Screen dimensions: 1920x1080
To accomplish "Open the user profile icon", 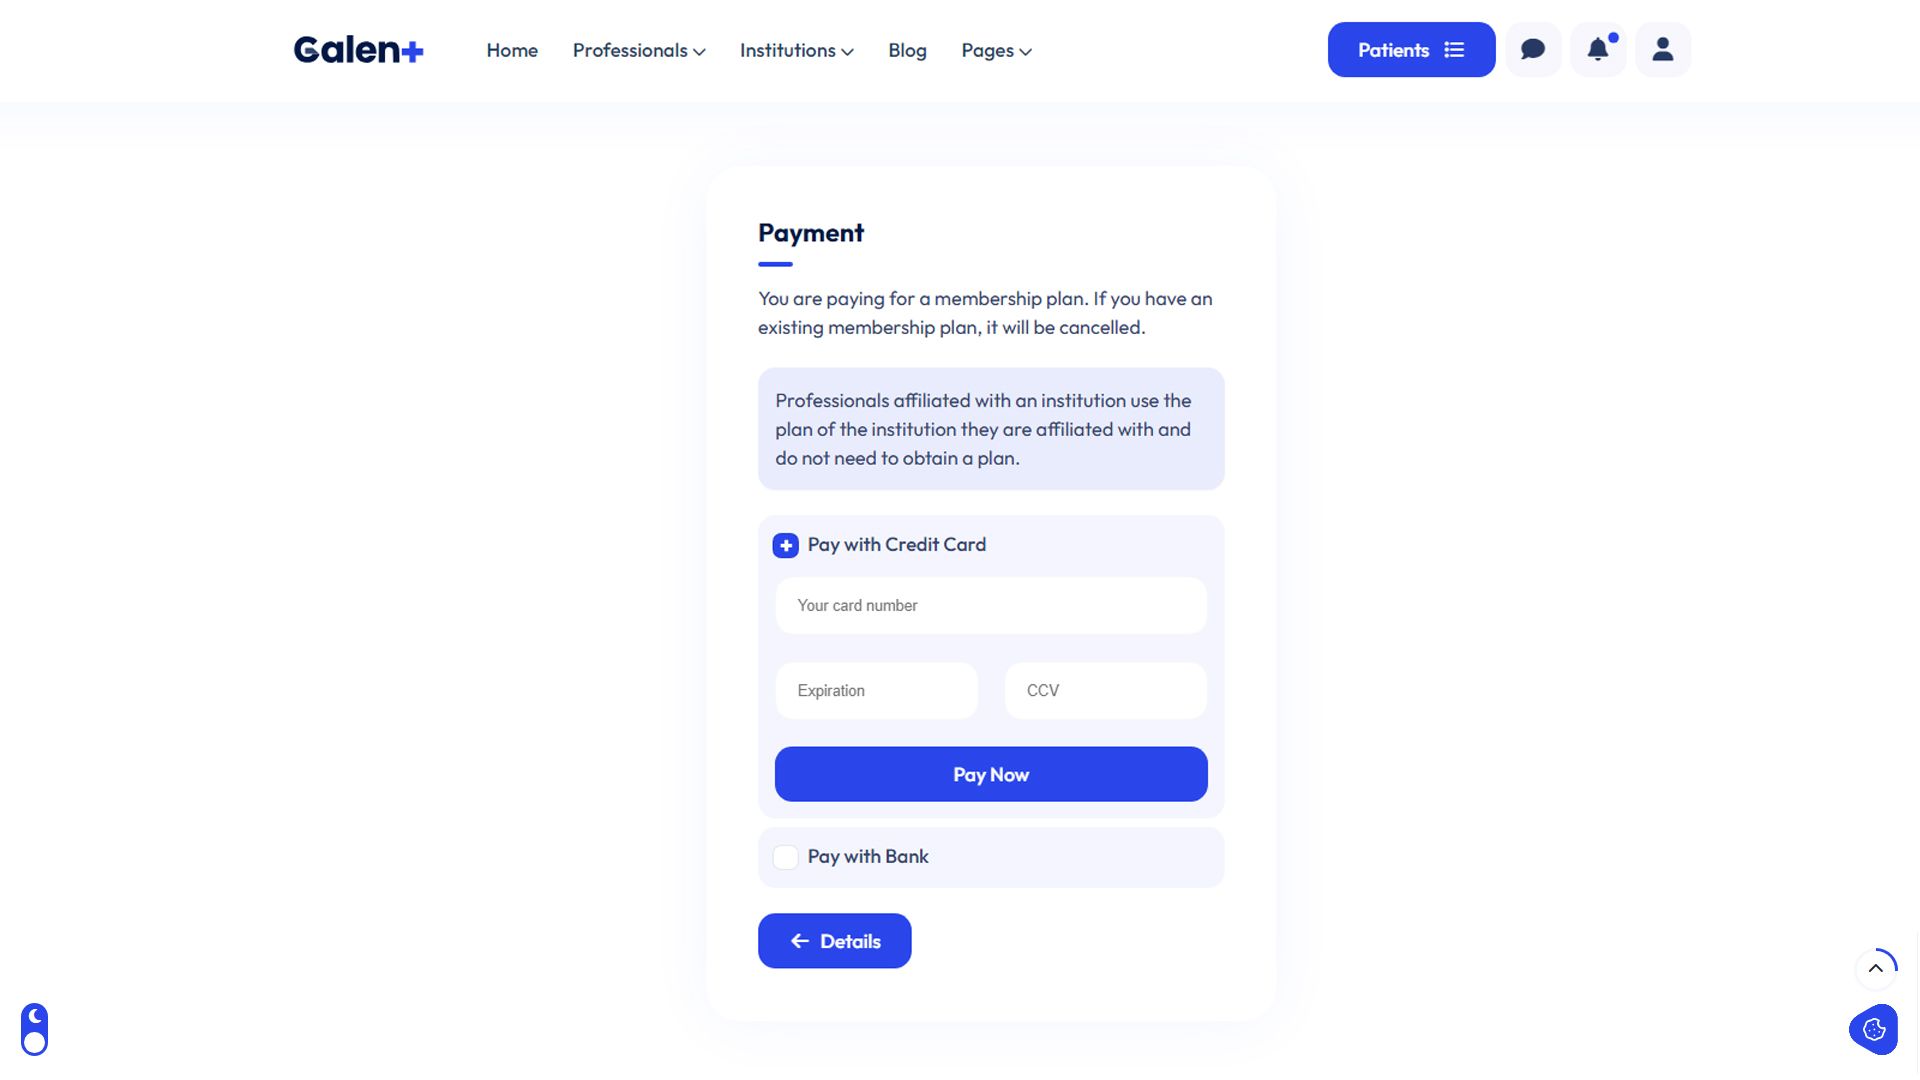I will [x=1663, y=50].
